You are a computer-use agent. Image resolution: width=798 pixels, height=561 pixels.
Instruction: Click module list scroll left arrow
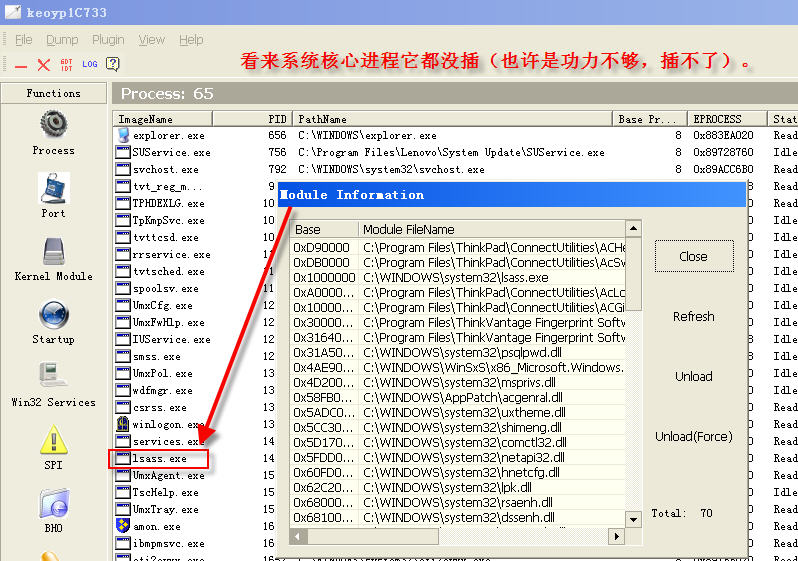[298, 536]
